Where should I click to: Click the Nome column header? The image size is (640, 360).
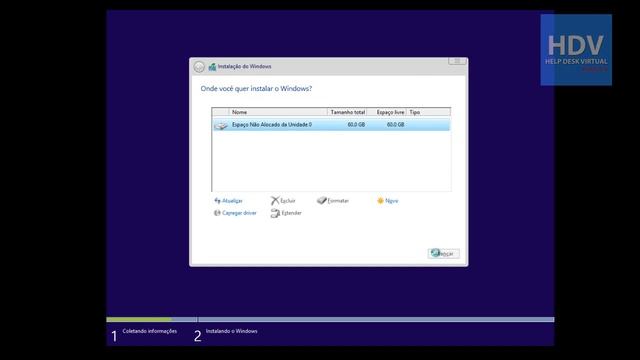click(x=278, y=112)
